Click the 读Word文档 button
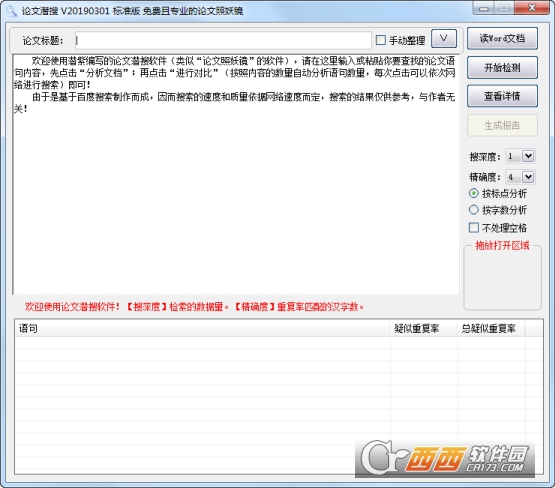The width and height of the screenshot is (555, 488). click(x=502, y=38)
